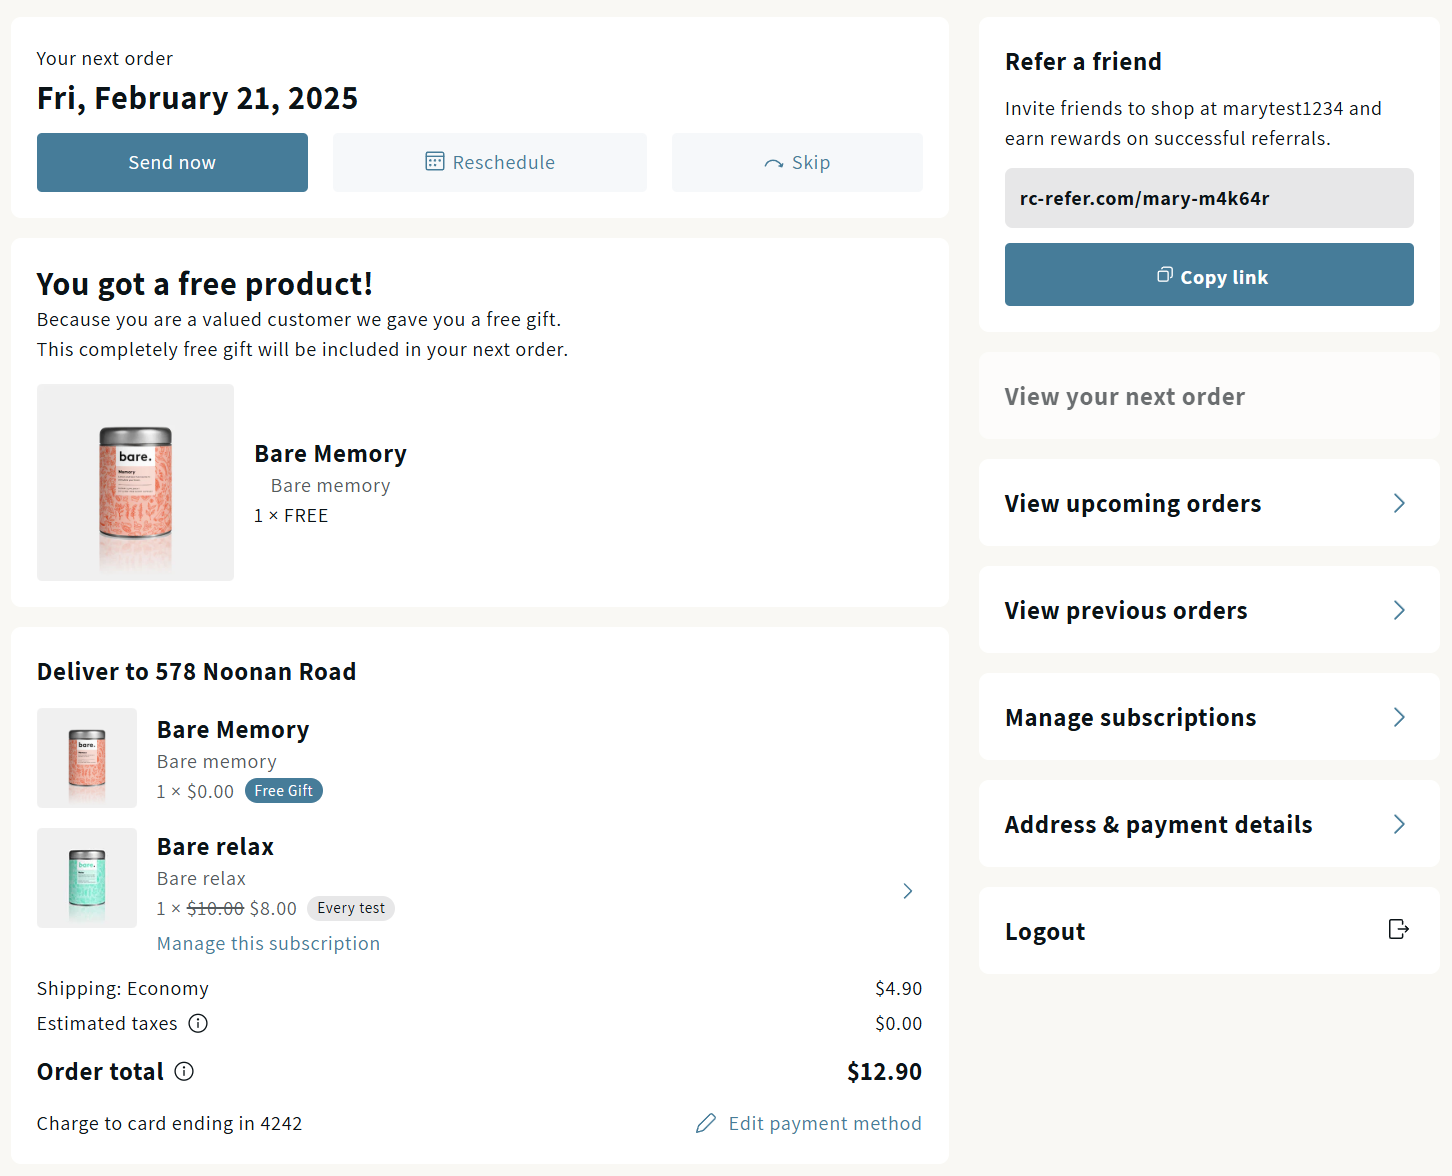Screen dimensions: 1452x1176
Task: Open Address & payment details
Action: coord(1209,824)
